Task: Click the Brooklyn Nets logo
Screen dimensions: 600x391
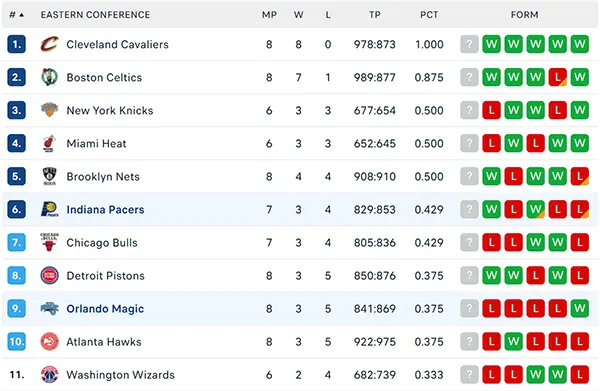Action: [49, 176]
